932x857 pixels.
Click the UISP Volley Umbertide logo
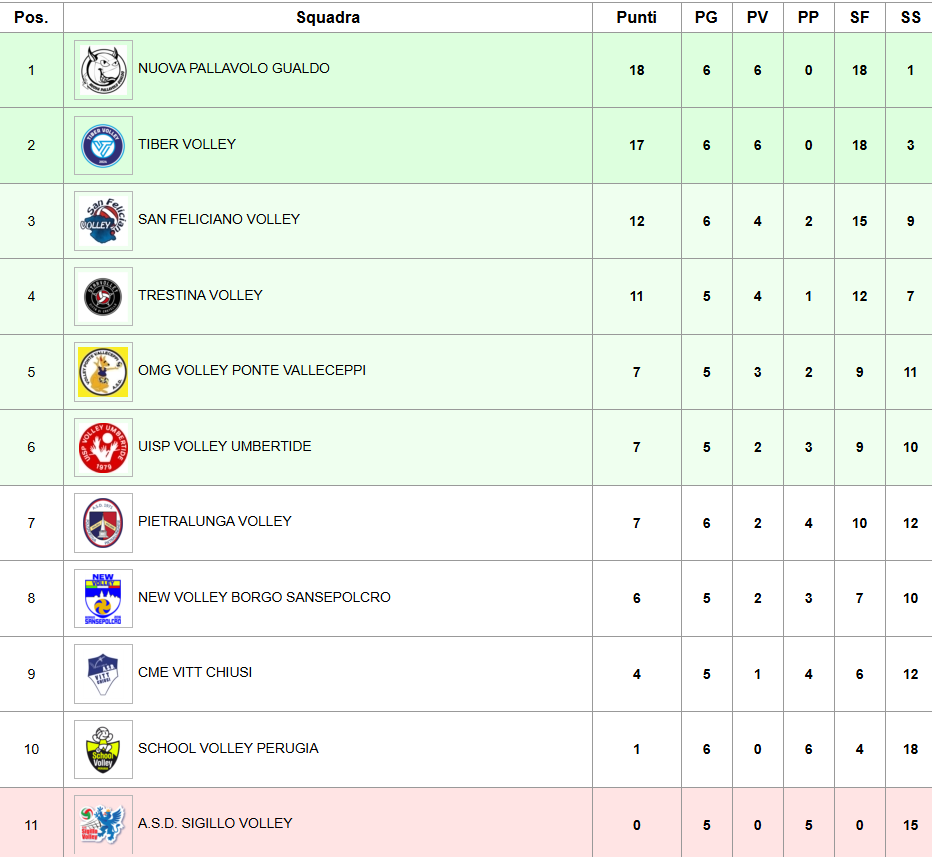tap(103, 448)
